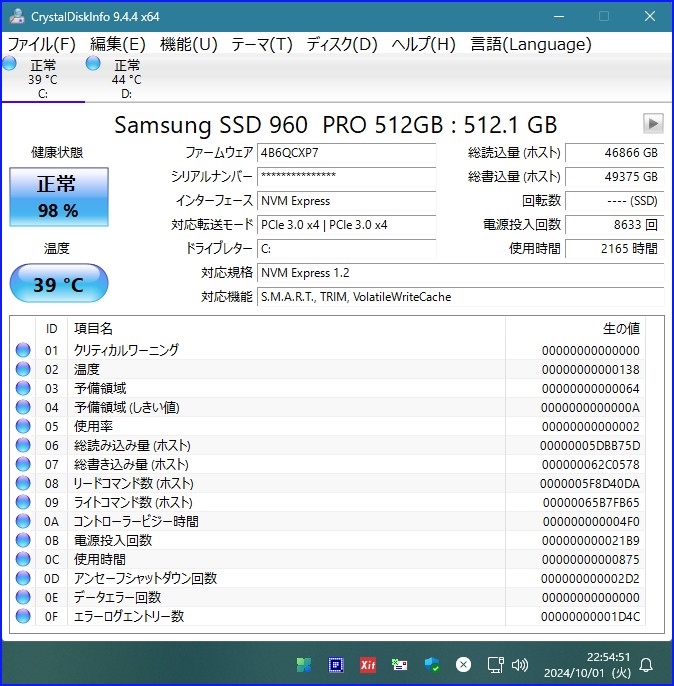Click the power on count 8633 回
This screenshot has width=674, height=686.
[615, 225]
